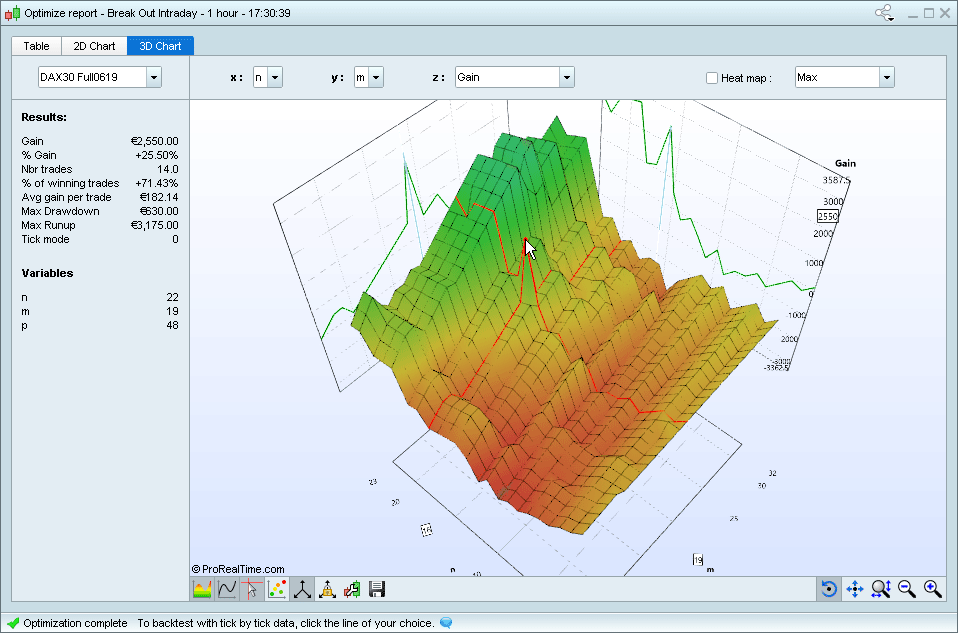Select the colored surface chart display icon
Viewport: 958px width, 633px height.
coord(201,589)
